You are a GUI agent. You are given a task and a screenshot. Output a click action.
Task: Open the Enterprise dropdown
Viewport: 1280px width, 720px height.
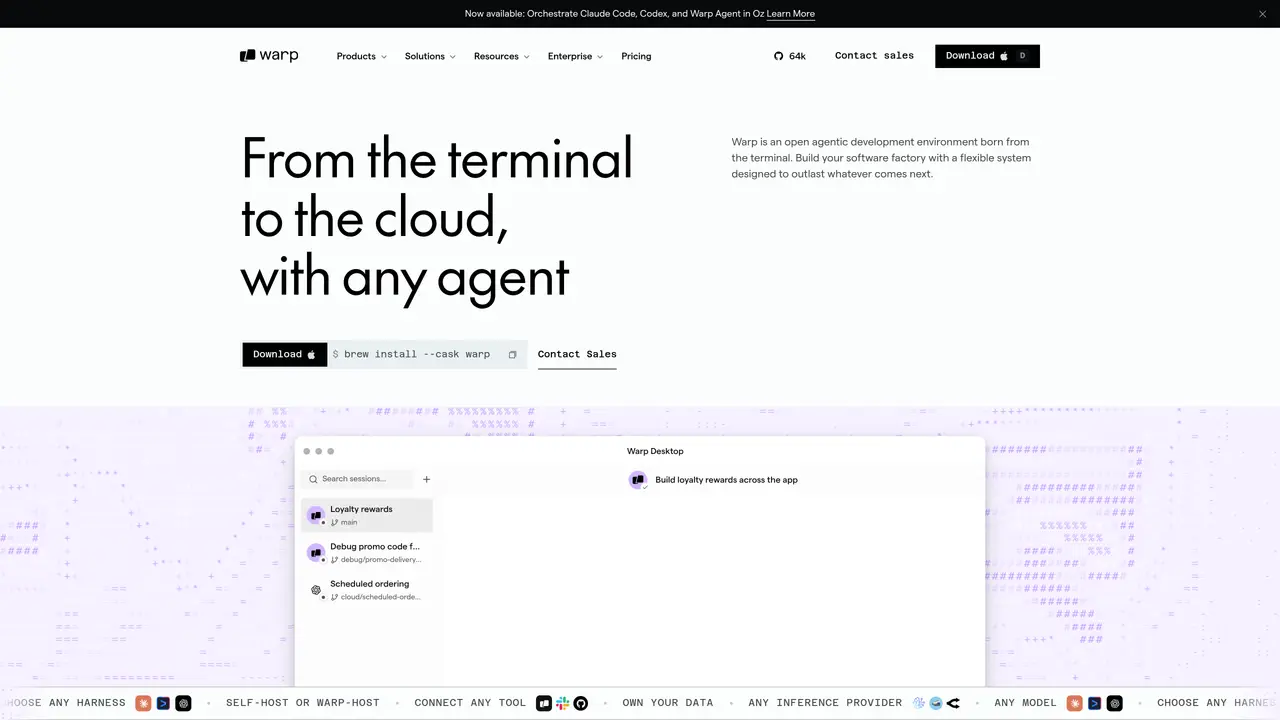[x=575, y=56]
